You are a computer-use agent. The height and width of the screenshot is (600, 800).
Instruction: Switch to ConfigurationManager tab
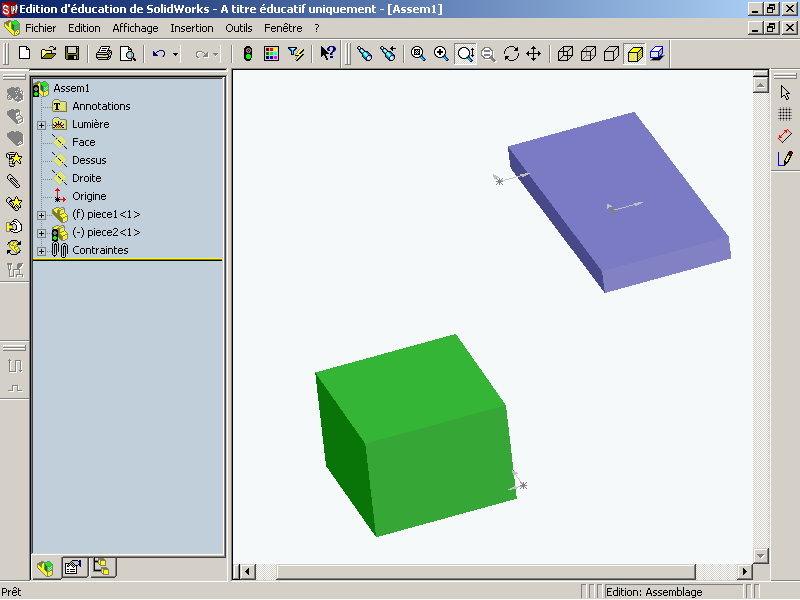pyautogui.click(x=103, y=567)
